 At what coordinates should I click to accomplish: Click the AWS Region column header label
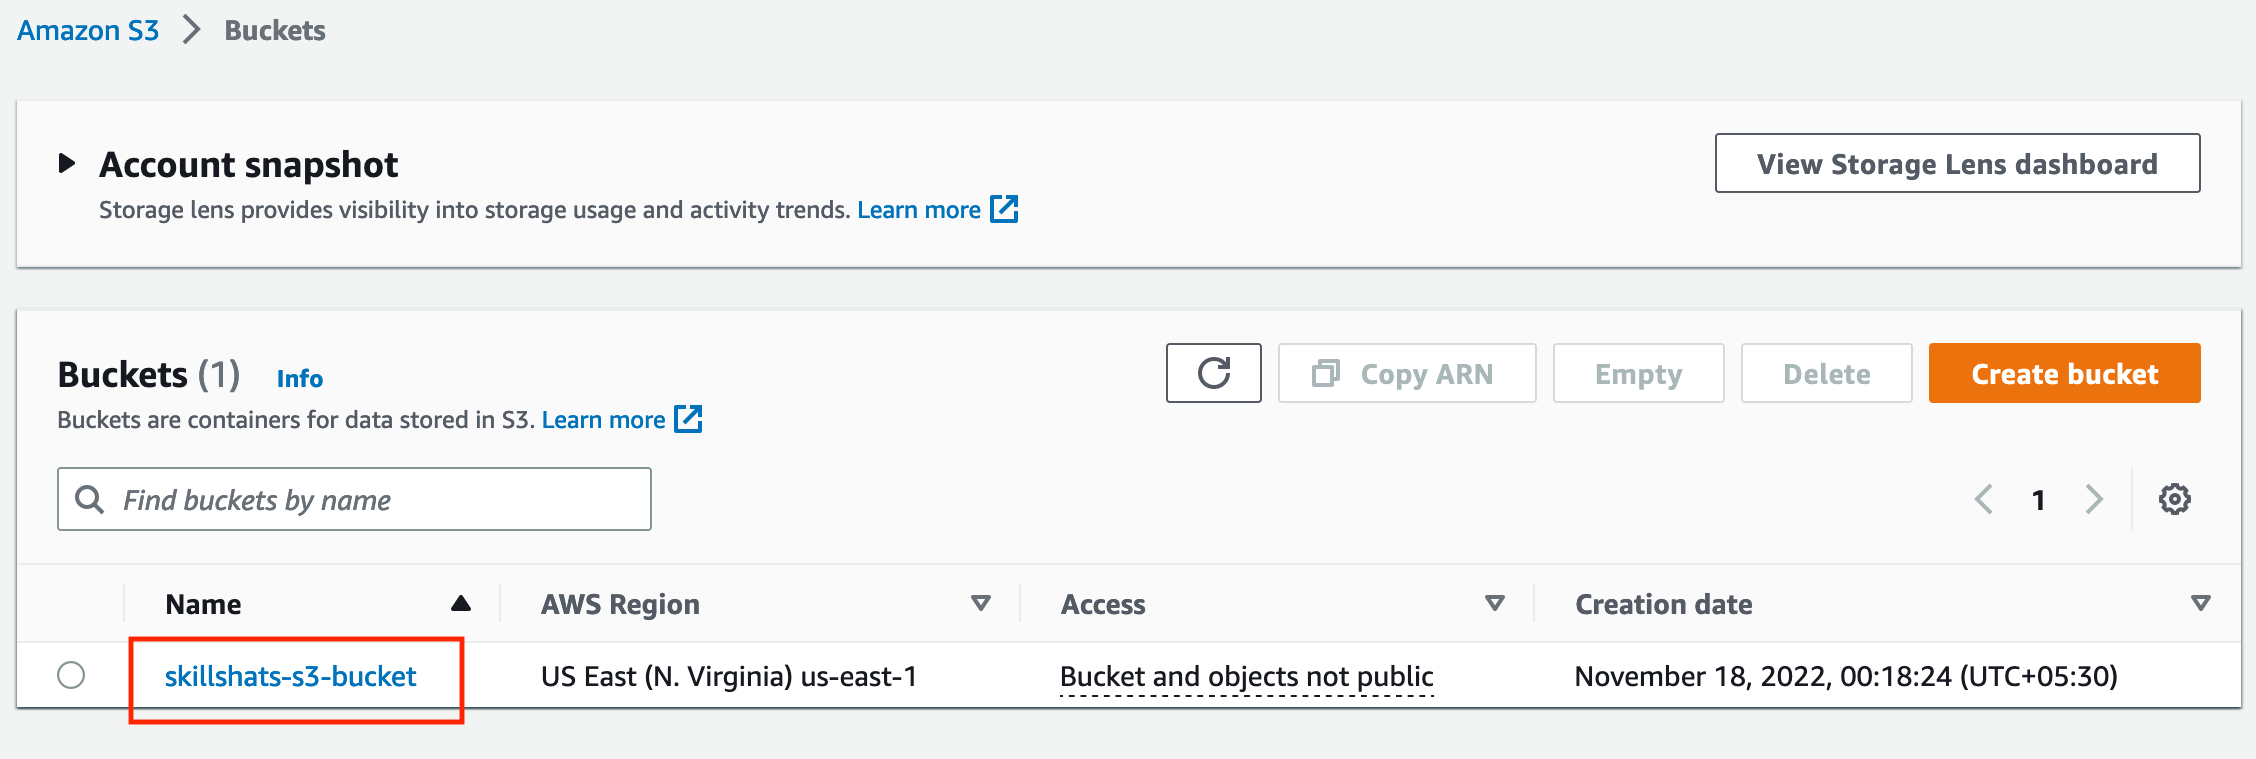620,604
